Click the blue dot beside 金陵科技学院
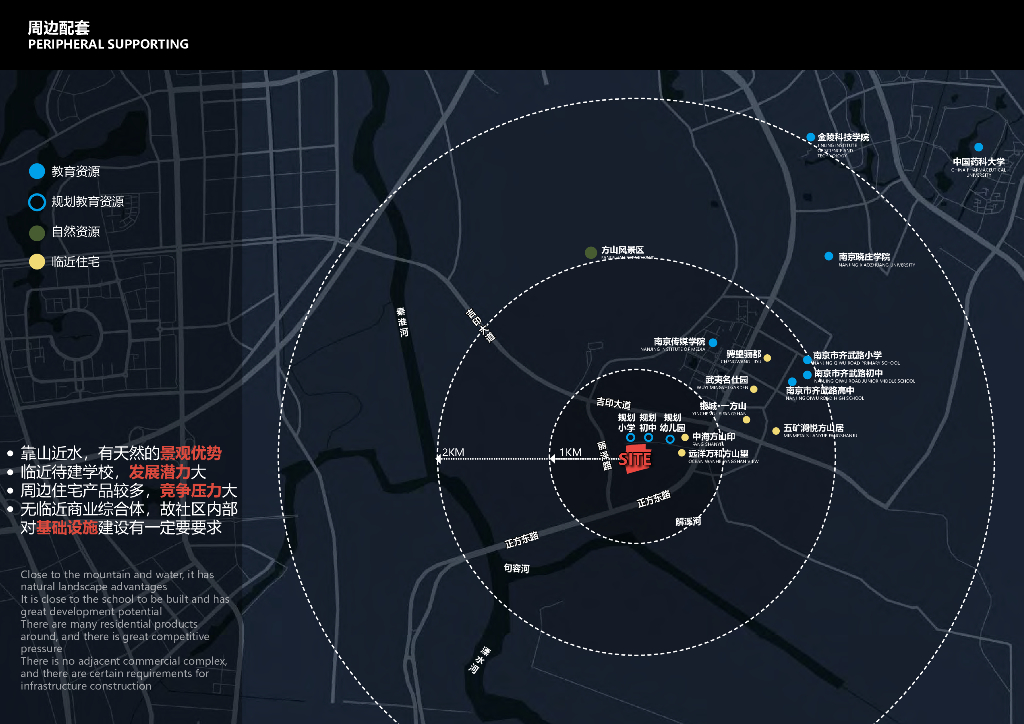This screenshot has height=724, width=1024. (810, 137)
